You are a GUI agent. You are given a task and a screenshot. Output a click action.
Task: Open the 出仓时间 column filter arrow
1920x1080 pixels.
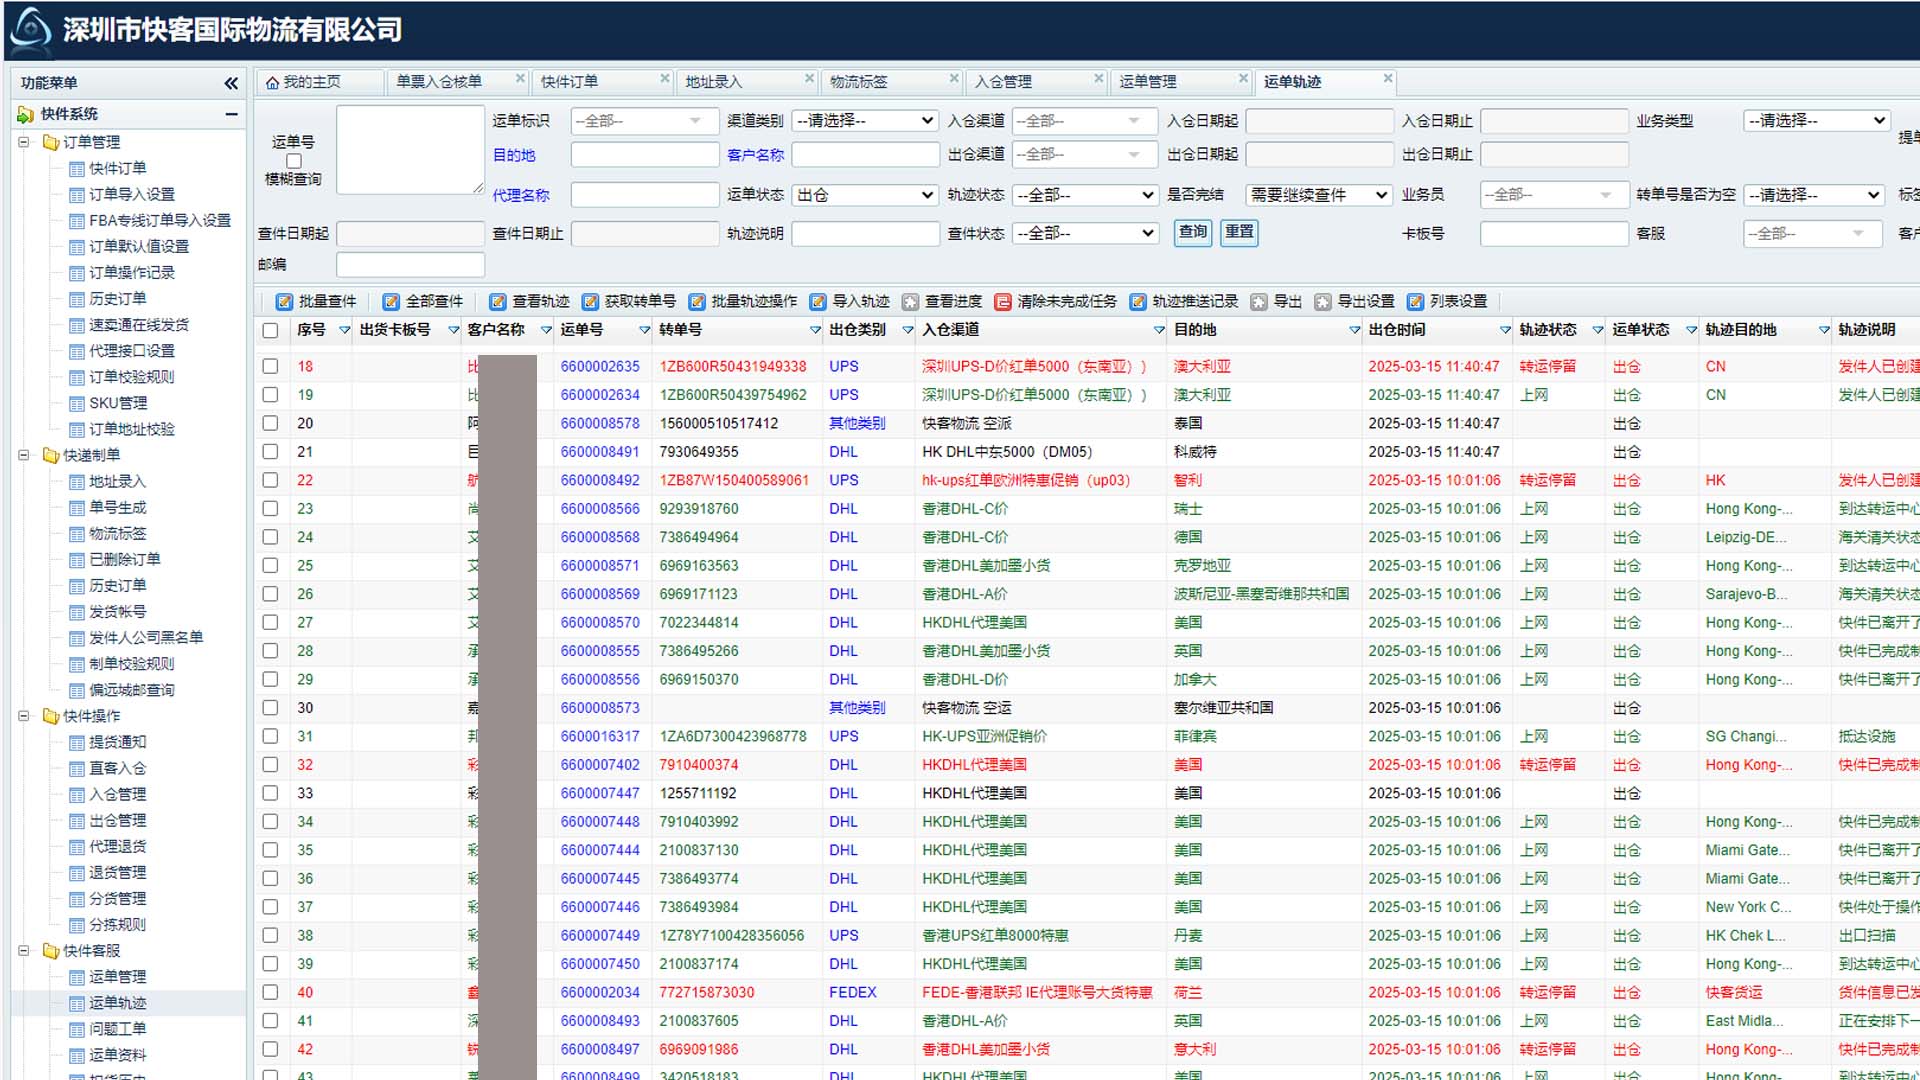1505,330
